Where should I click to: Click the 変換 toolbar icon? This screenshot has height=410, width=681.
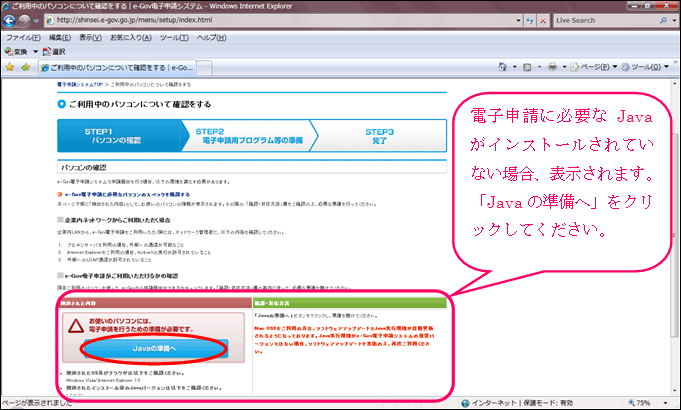[16, 51]
